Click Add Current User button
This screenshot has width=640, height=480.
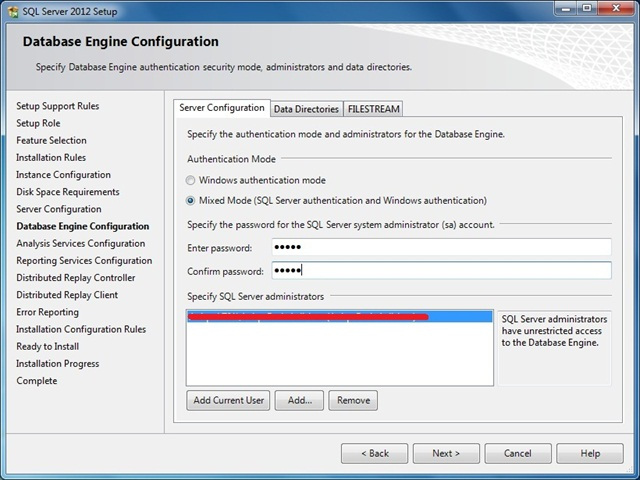[x=228, y=400]
